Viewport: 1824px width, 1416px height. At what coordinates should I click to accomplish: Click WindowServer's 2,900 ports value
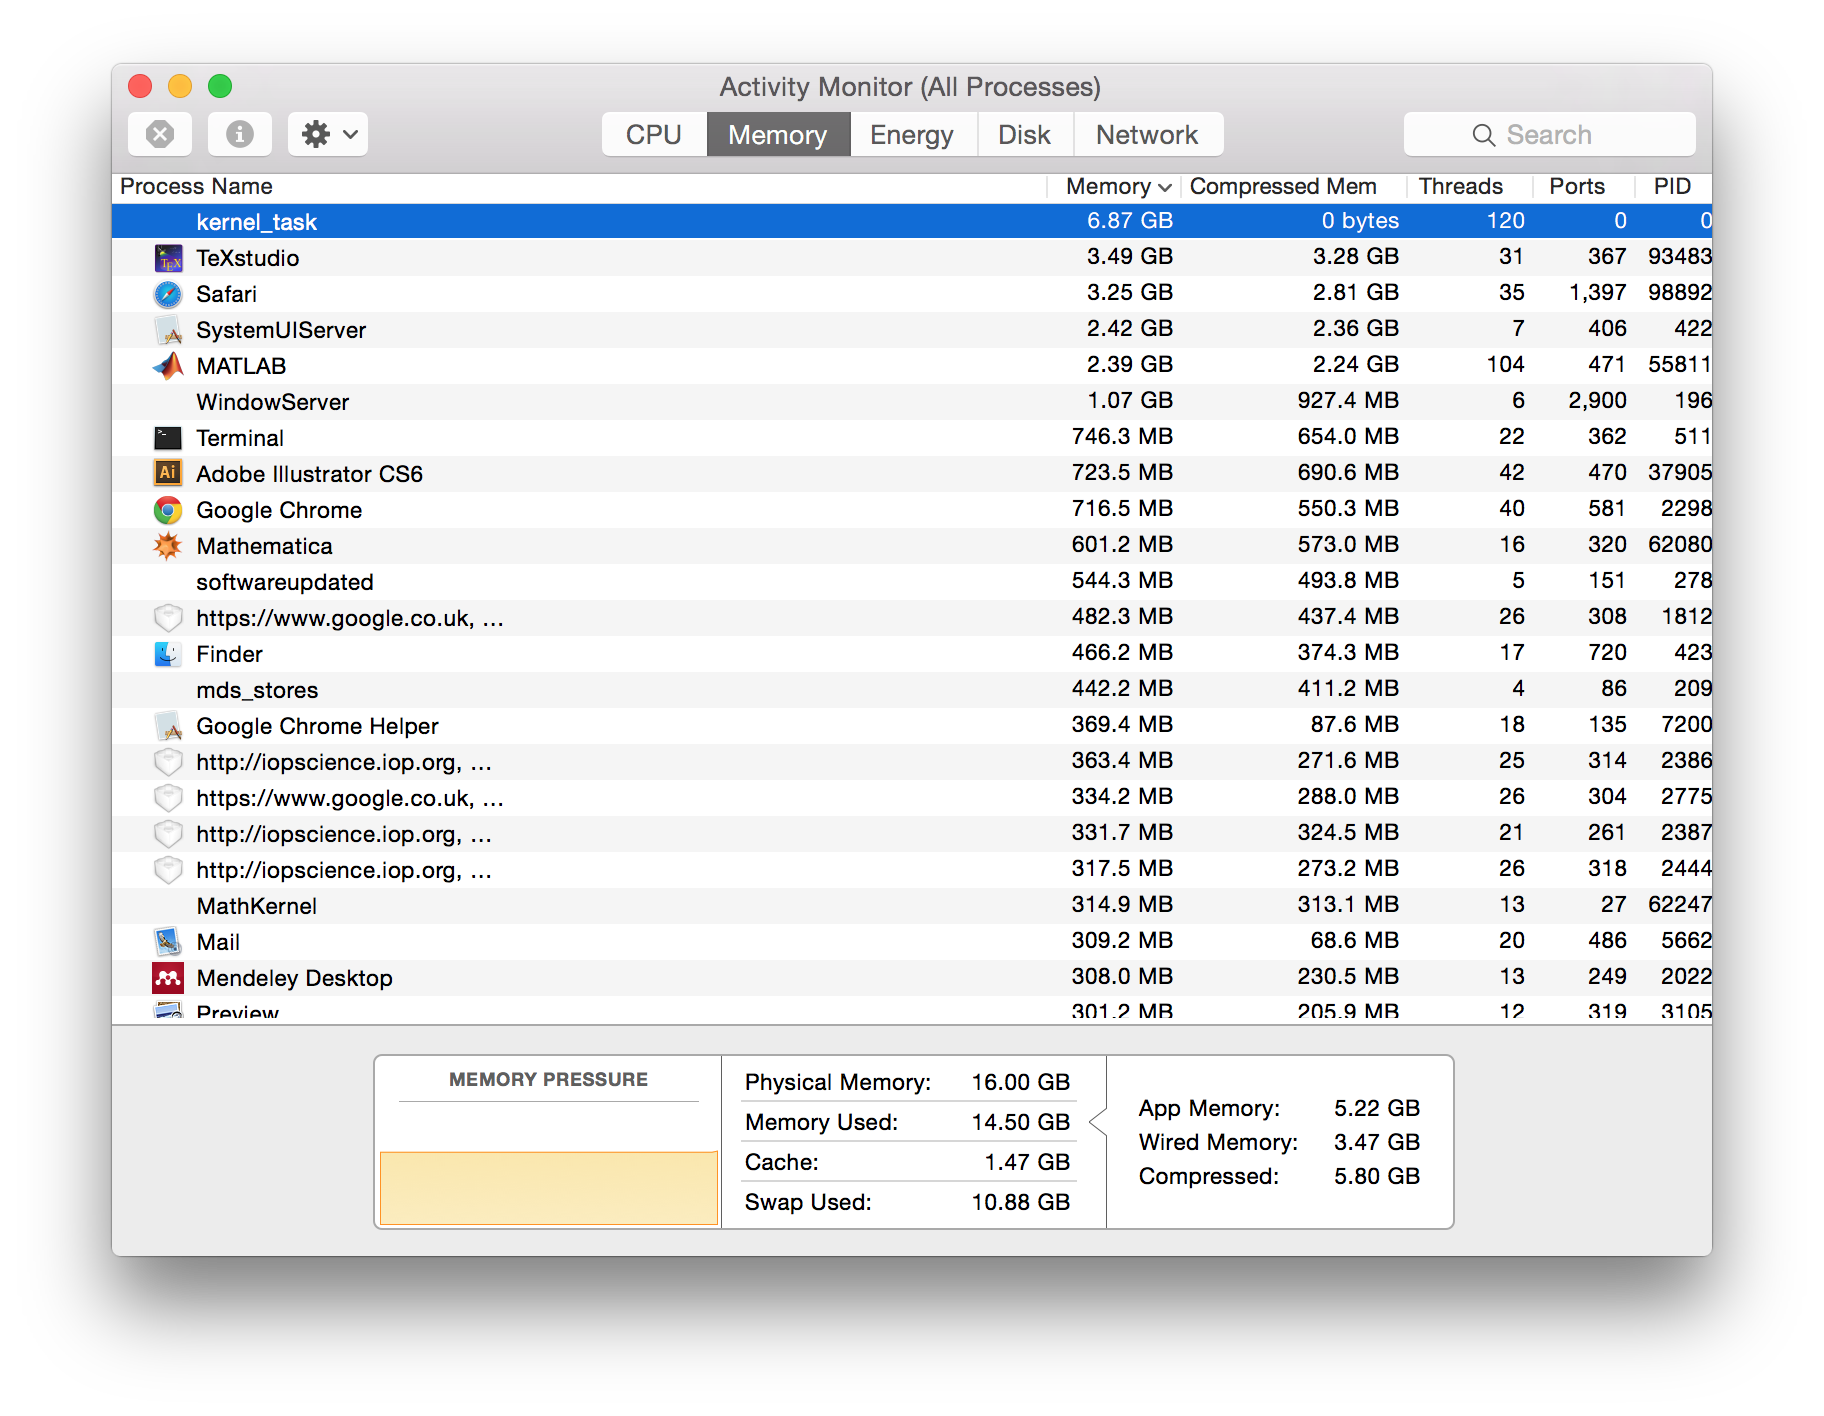tap(1597, 400)
